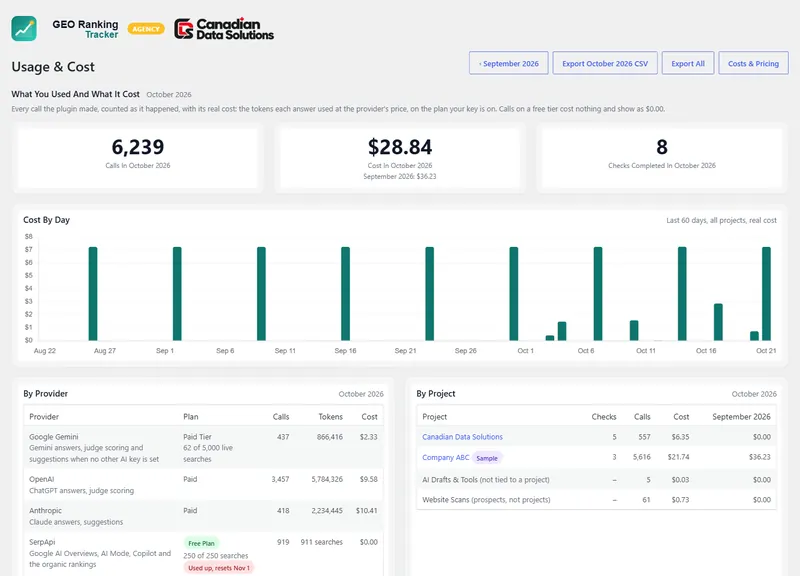This screenshot has height=576, width=800.
Task: Click Company ABC cost $21.74
Action: (678, 457)
